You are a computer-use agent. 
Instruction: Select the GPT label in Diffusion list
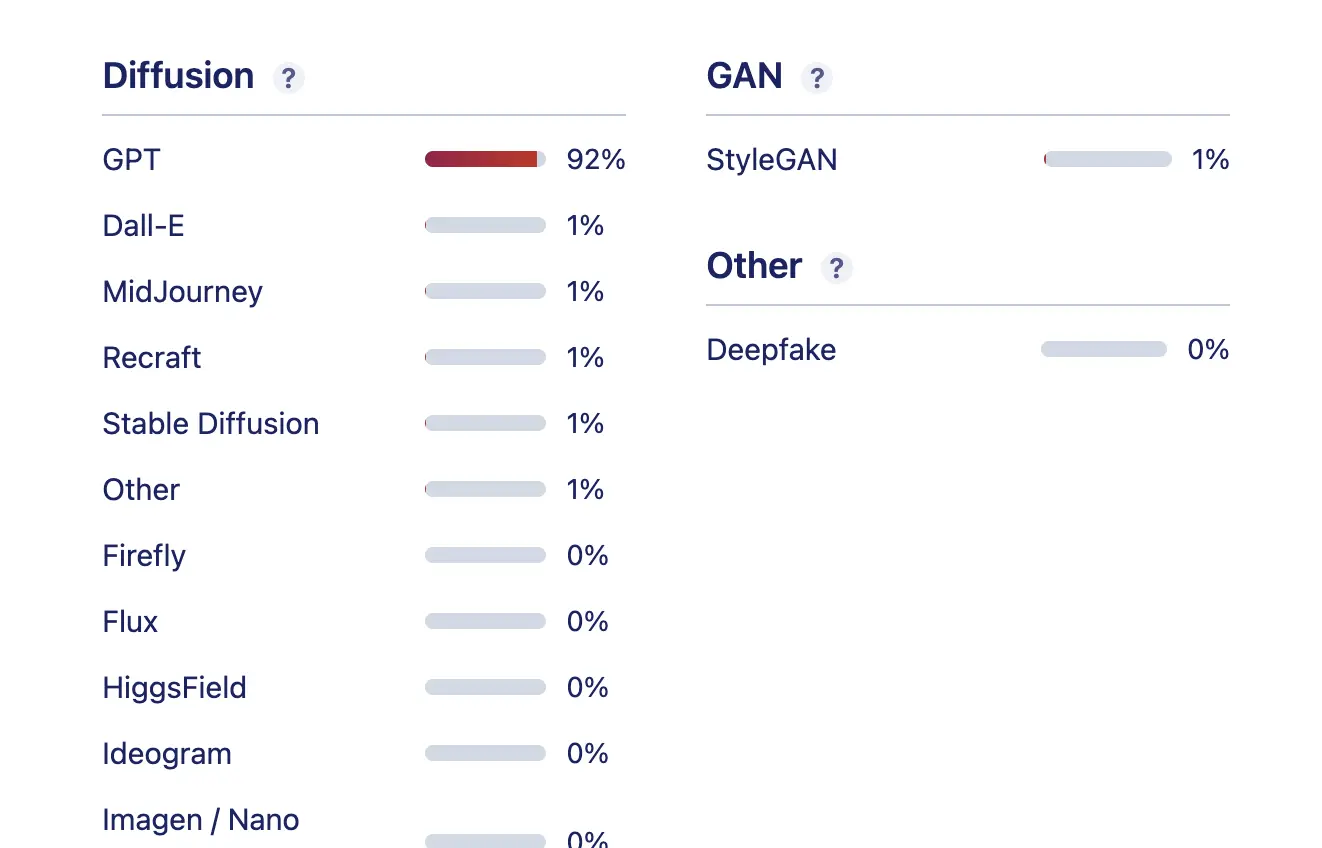131,160
